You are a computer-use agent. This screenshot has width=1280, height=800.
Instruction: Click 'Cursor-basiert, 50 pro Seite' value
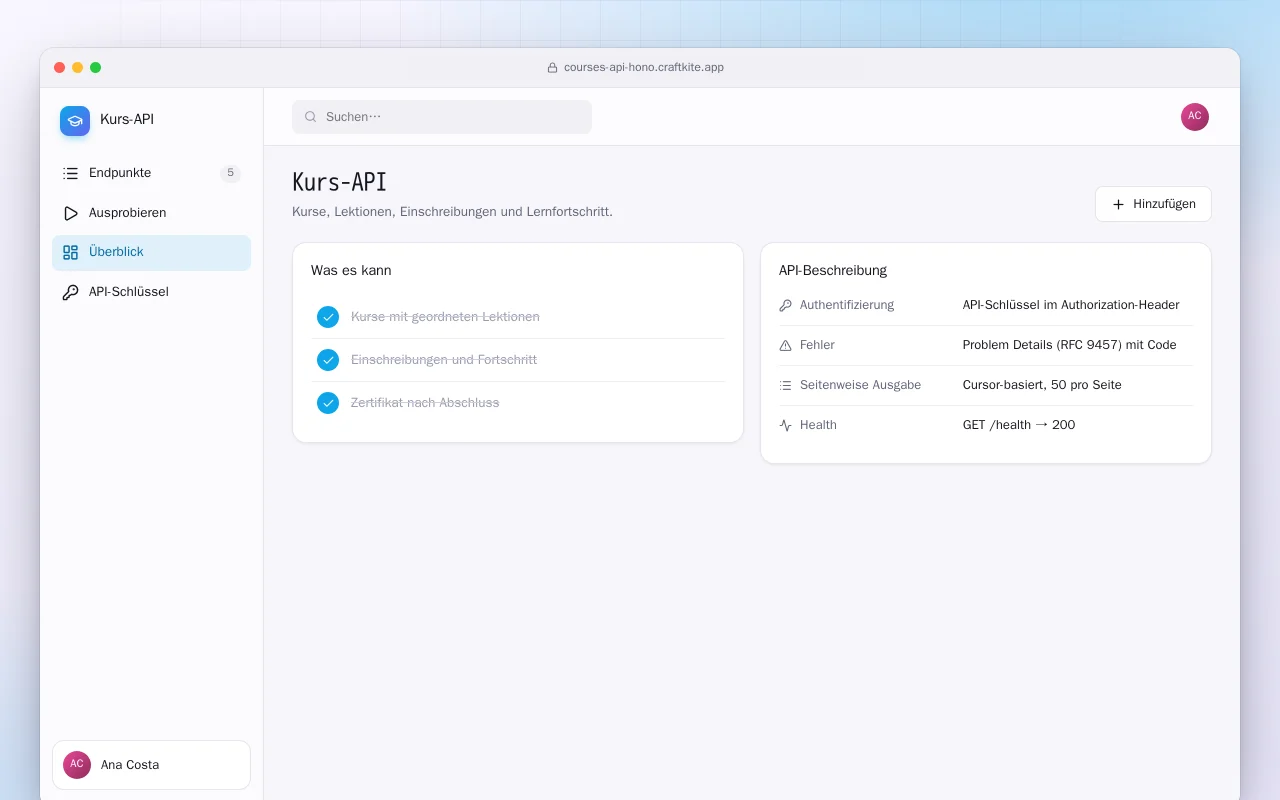(x=1042, y=385)
